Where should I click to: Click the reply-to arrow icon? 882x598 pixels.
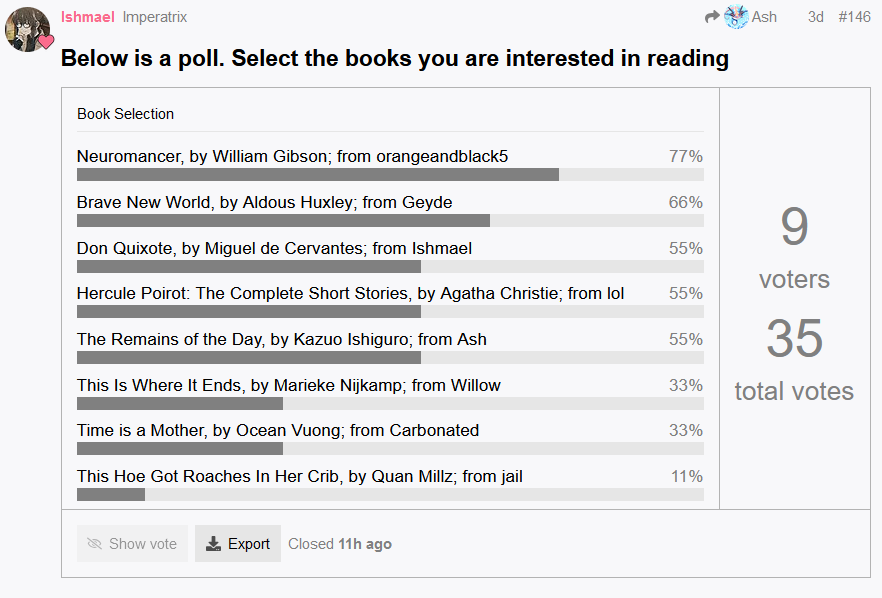(712, 17)
